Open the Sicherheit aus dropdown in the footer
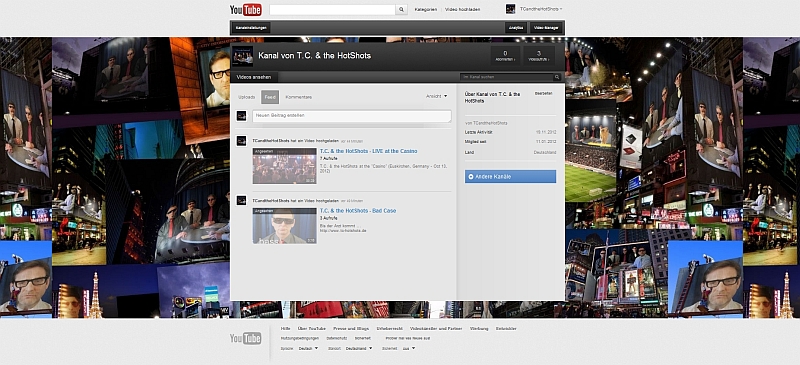This screenshot has width=800, height=365. tap(408, 348)
